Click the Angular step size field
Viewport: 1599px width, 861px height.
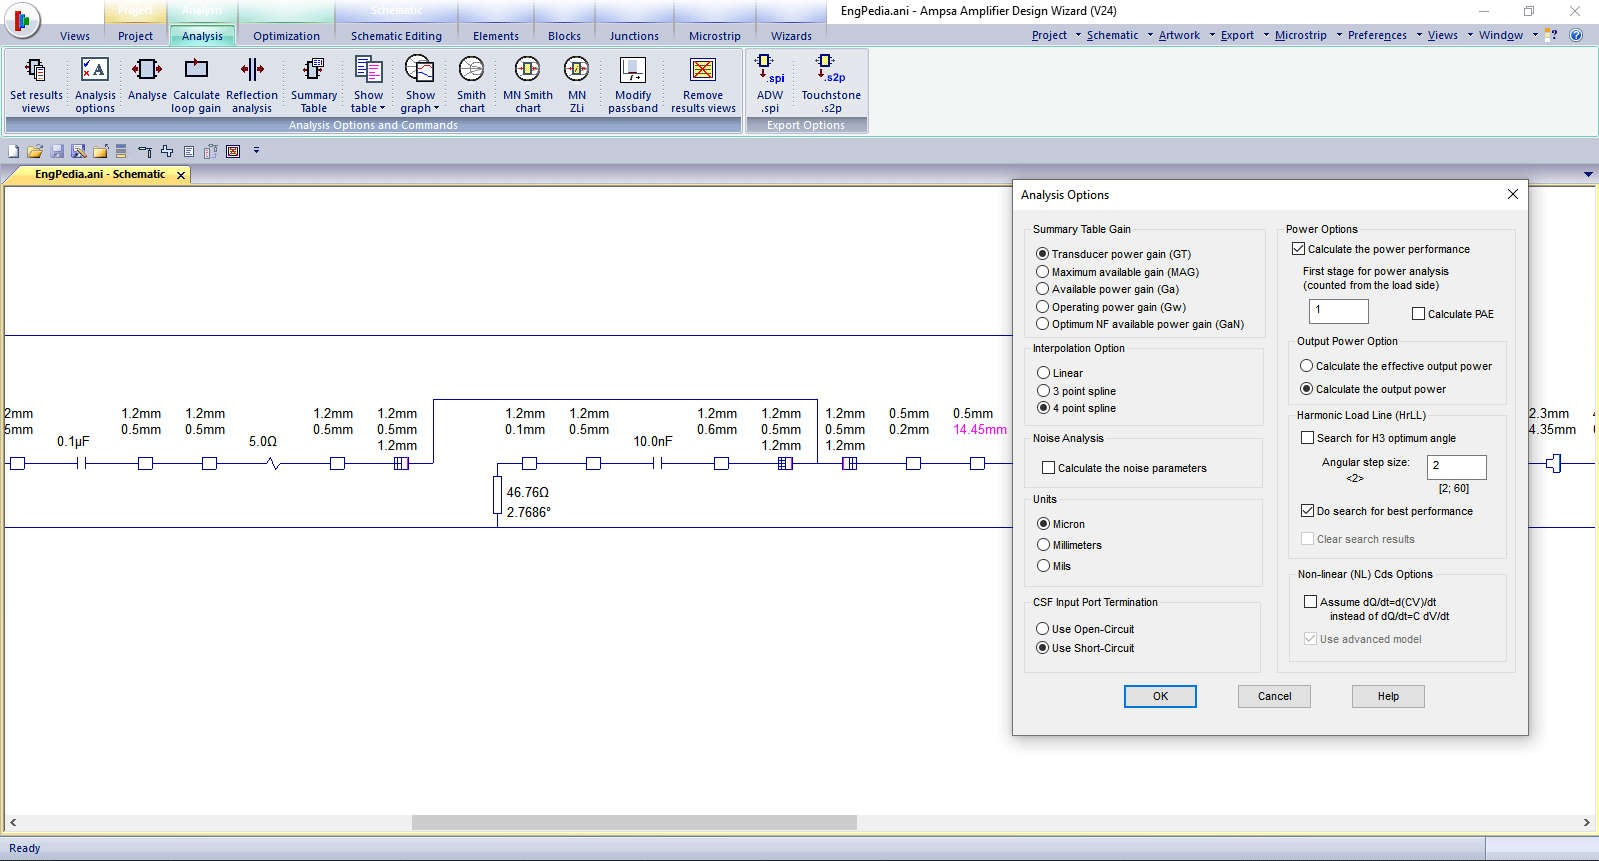(1455, 466)
